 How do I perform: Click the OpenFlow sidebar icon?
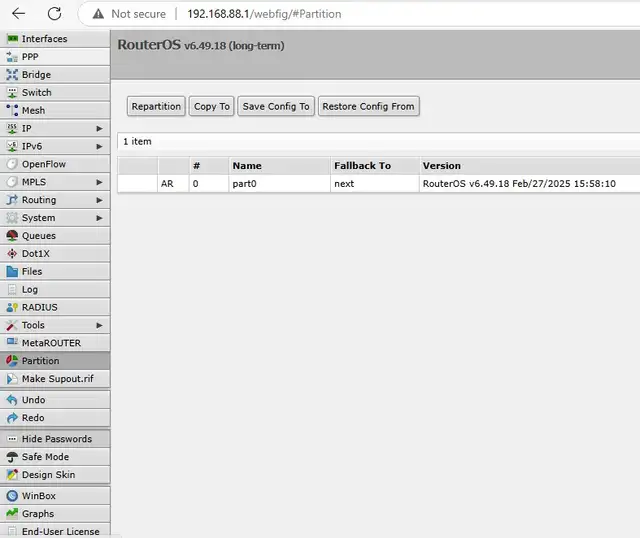point(12,164)
